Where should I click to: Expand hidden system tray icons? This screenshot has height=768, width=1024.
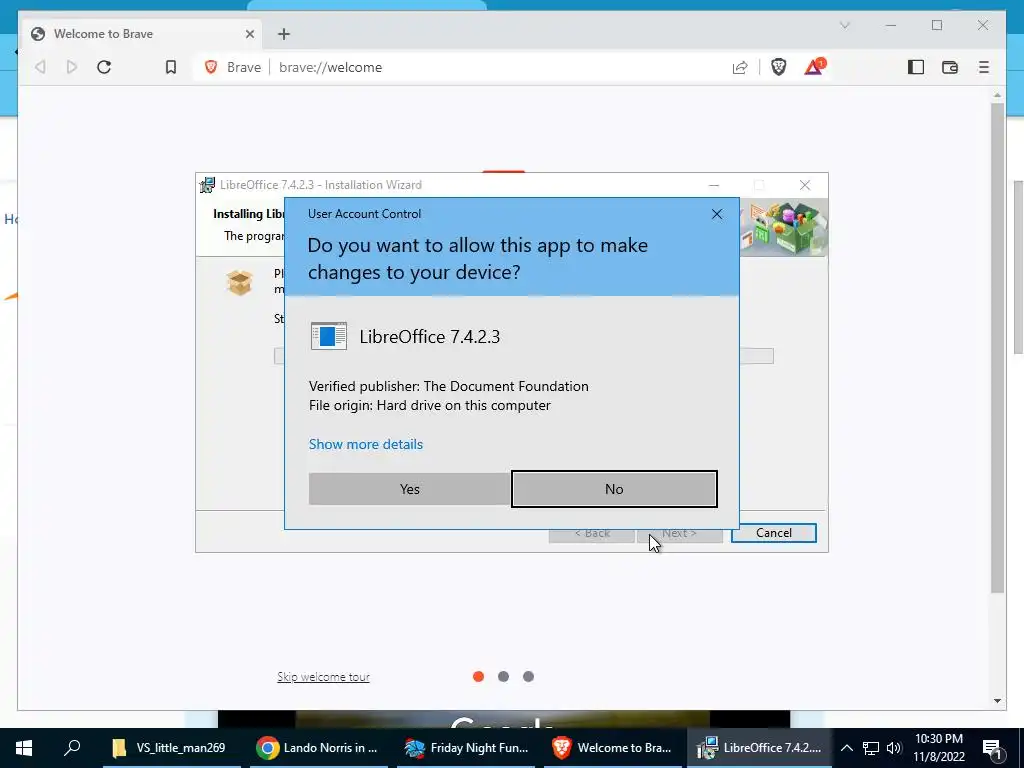tap(846, 748)
